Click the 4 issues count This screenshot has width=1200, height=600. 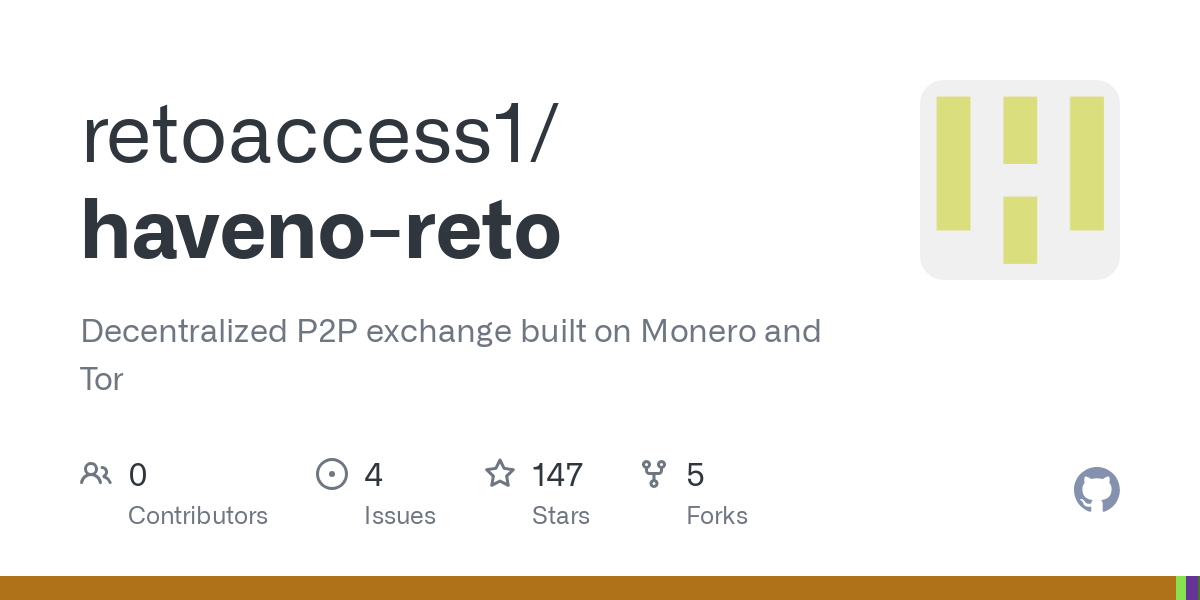pyautogui.click(x=373, y=475)
